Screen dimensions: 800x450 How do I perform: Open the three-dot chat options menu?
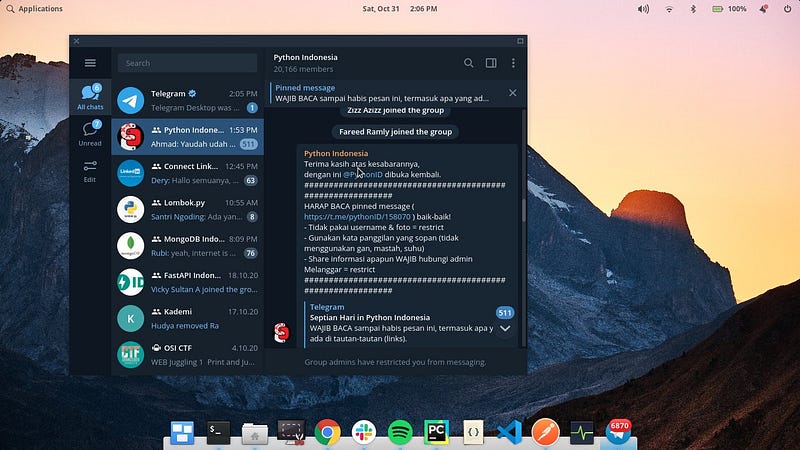pyautogui.click(x=513, y=63)
